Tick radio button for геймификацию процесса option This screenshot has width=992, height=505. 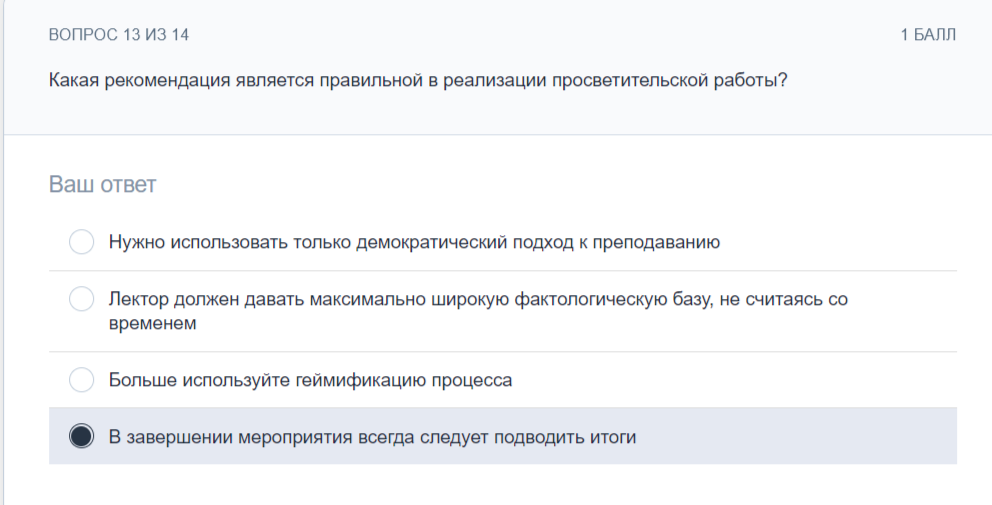click(82, 380)
